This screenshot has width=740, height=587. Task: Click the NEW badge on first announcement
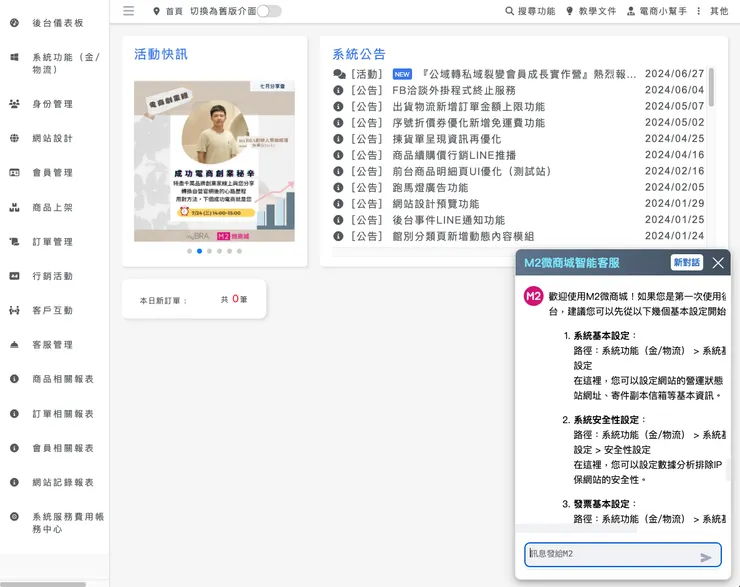click(402, 74)
